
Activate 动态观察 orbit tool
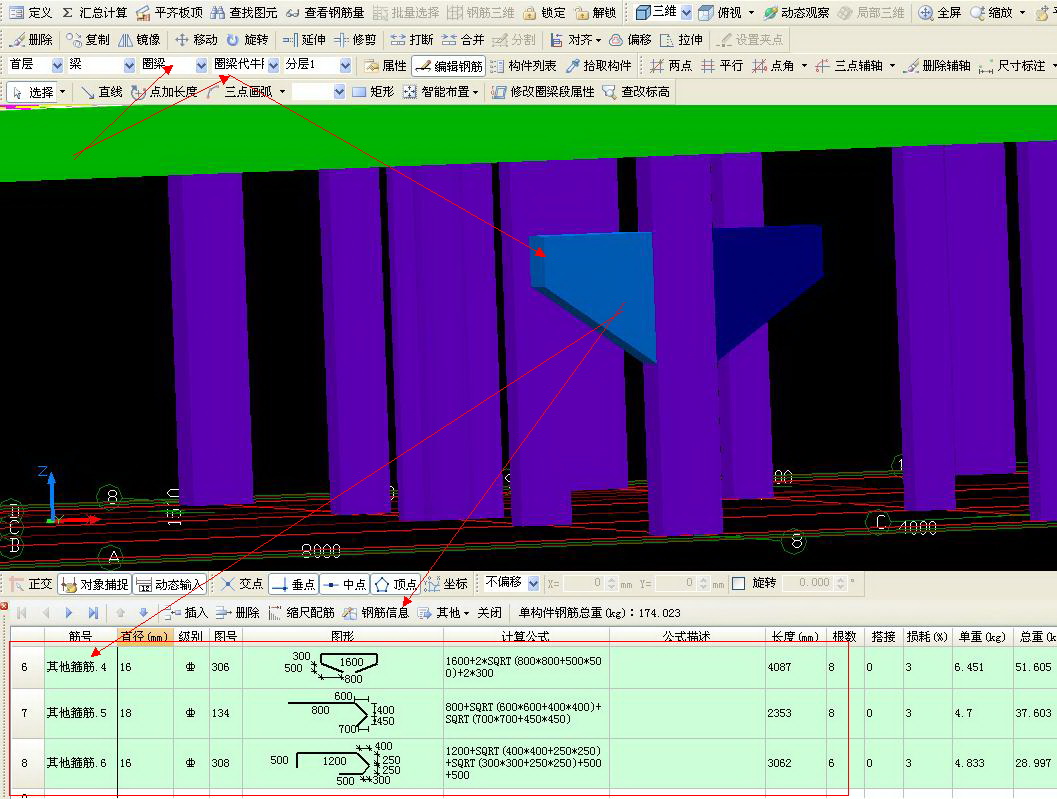pyautogui.click(x=796, y=13)
